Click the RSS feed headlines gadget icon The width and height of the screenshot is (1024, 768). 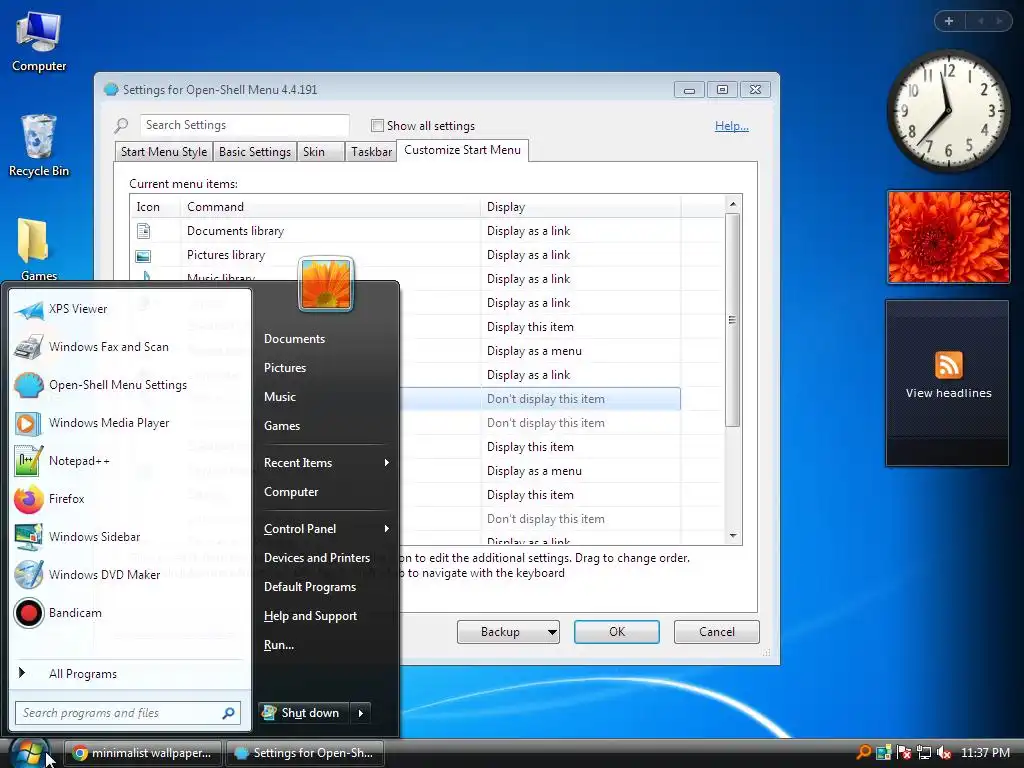[x=948, y=365]
